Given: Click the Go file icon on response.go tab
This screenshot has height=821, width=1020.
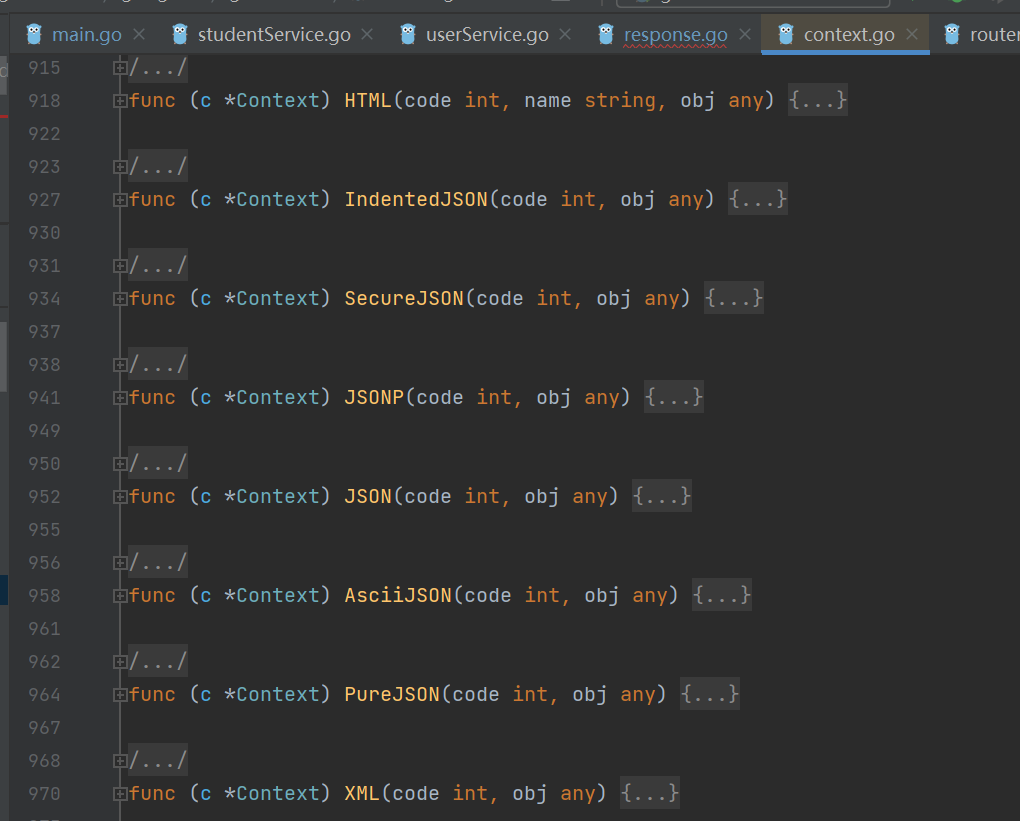Looking at the screenshot, I should [x=606, y=35].
